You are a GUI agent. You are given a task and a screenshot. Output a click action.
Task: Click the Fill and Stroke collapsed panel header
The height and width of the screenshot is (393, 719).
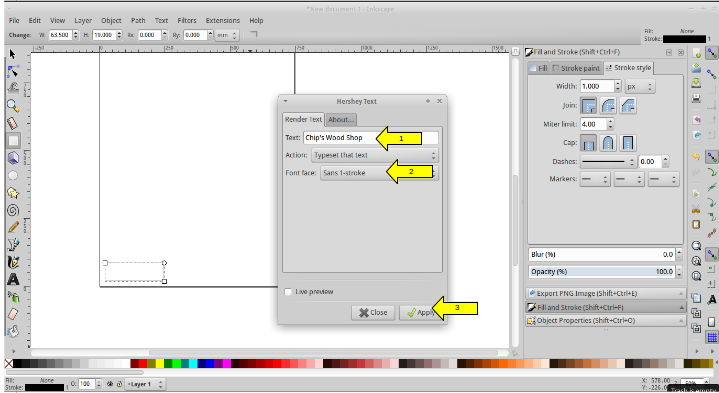606,307
